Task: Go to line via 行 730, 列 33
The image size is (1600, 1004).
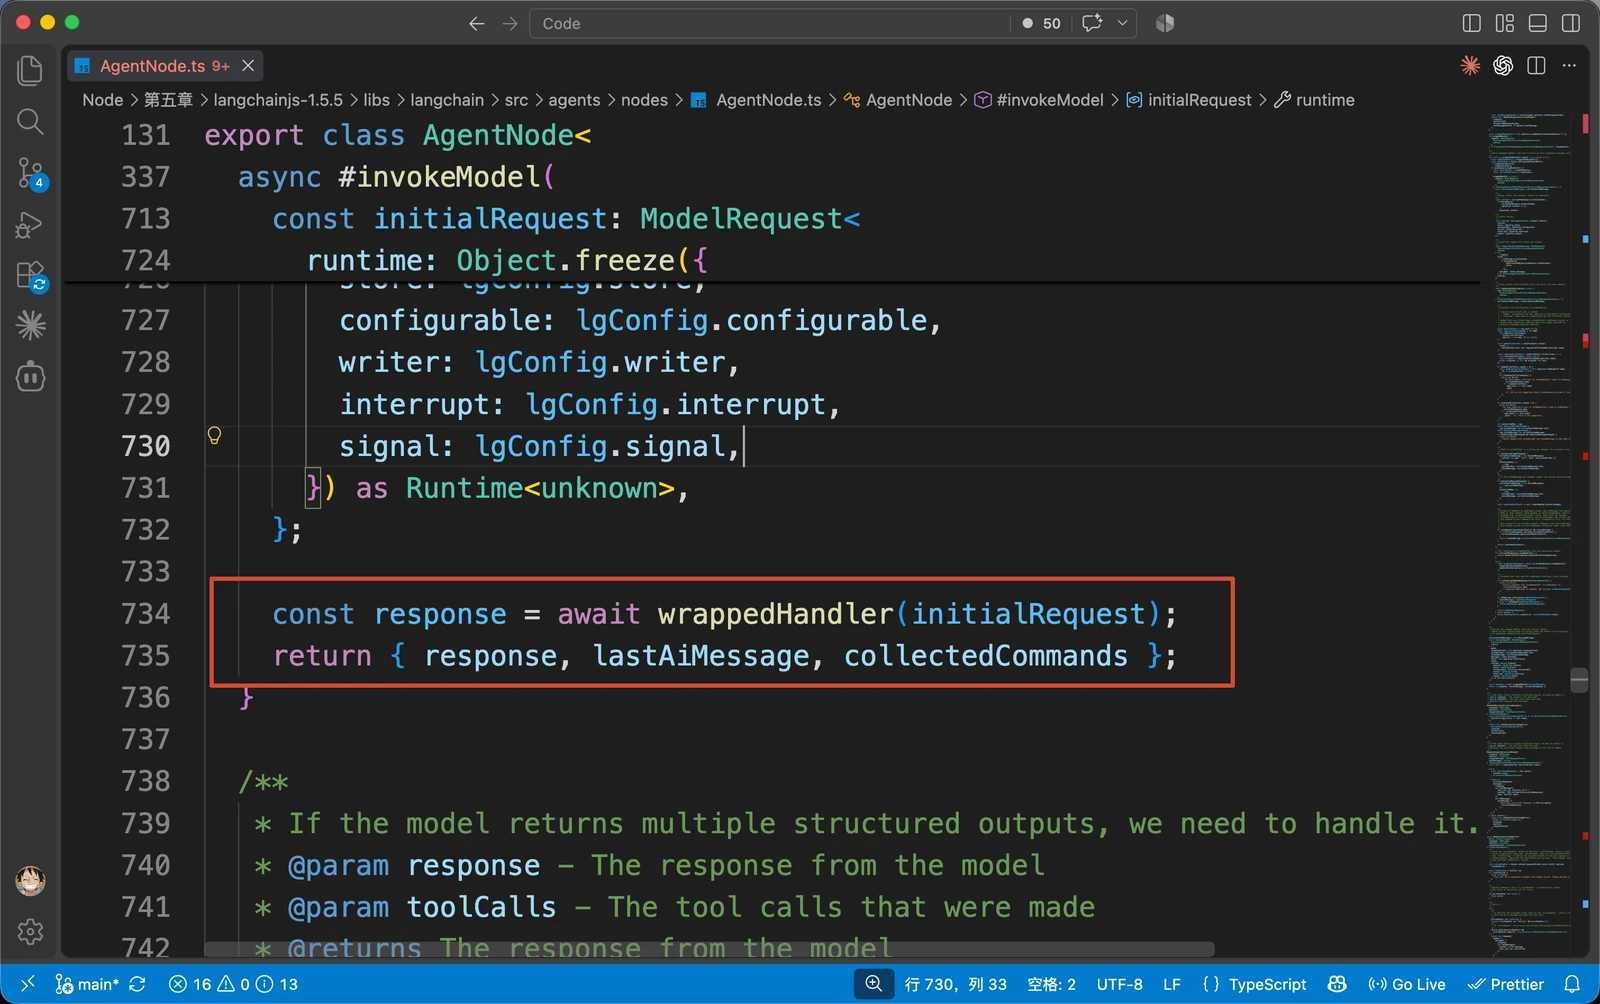Action: [955, 984]
